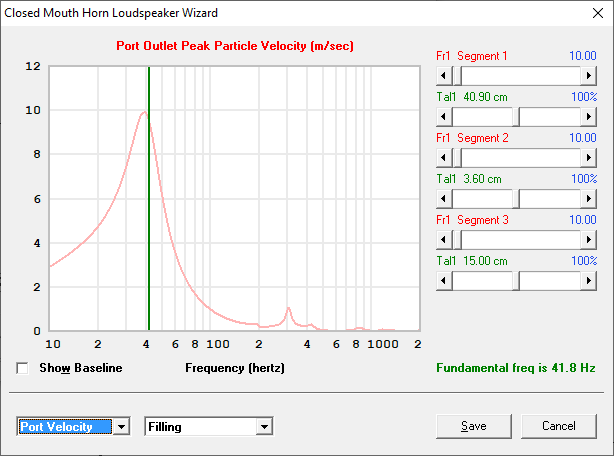
Task: Click the Fr1 Segment 3 label
Action: click(472, 220)
